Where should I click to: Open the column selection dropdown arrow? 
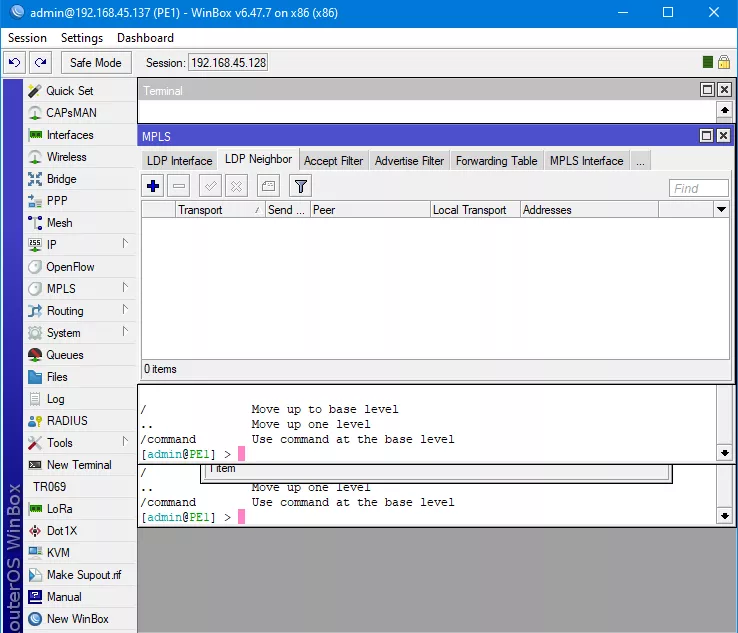(x=722, y=209)
